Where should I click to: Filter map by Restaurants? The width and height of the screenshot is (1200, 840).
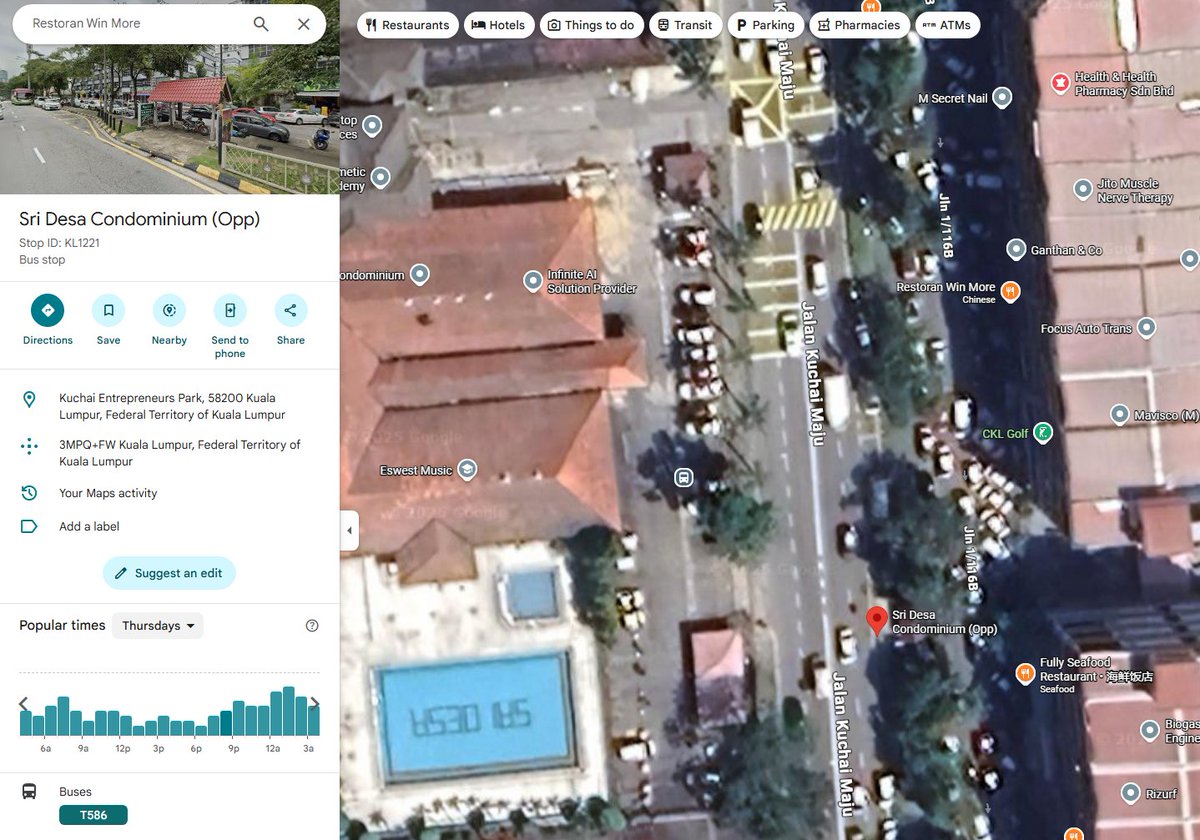click(x=407, y=25)
